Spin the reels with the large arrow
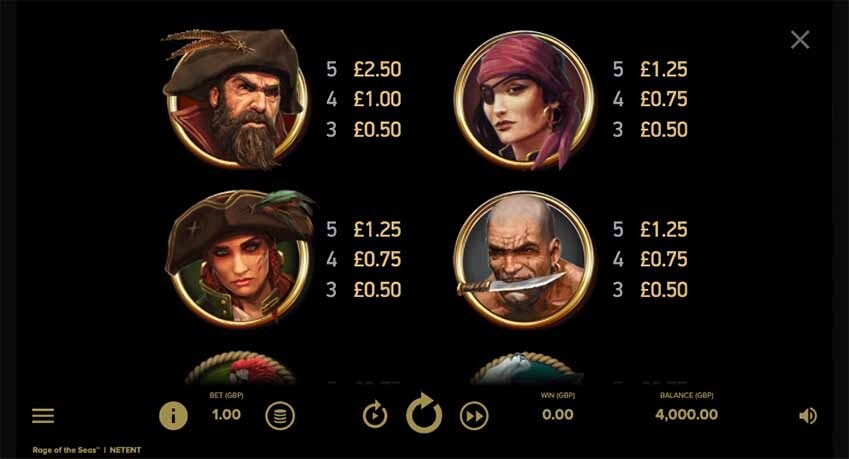 [x=424, y=414]
